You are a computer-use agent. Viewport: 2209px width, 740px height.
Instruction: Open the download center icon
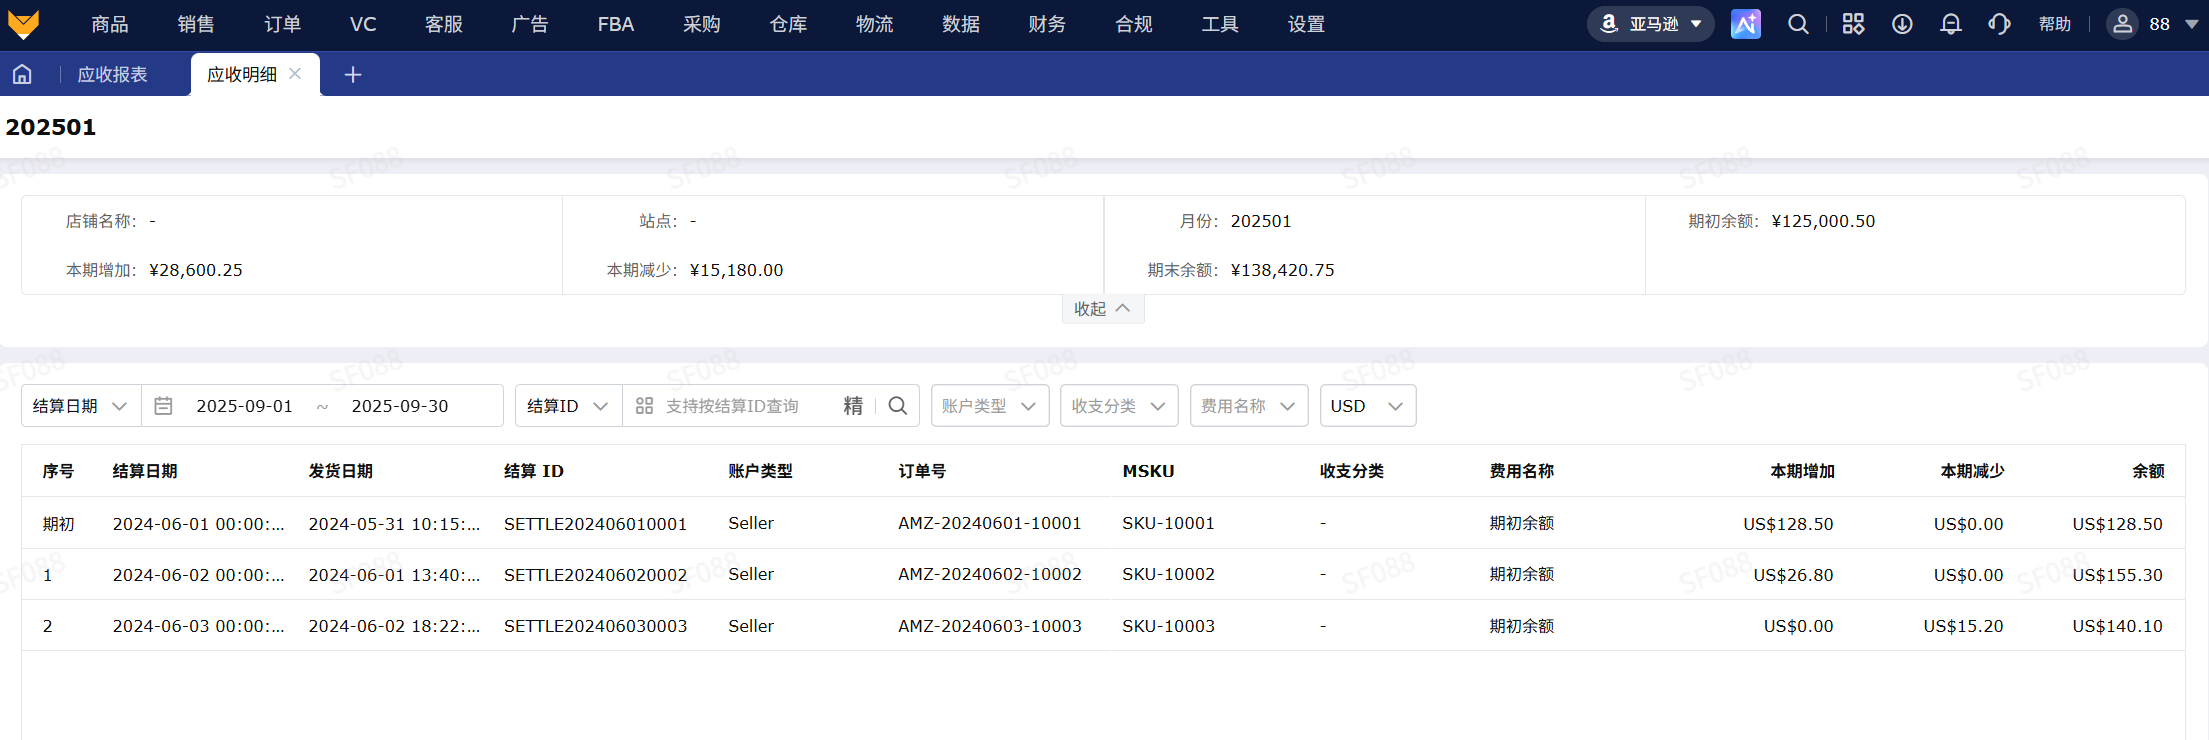1902,24
